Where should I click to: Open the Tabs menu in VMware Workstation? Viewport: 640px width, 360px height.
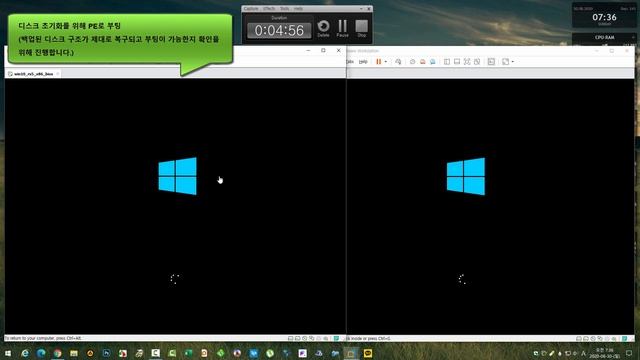[x=350, y=62]
